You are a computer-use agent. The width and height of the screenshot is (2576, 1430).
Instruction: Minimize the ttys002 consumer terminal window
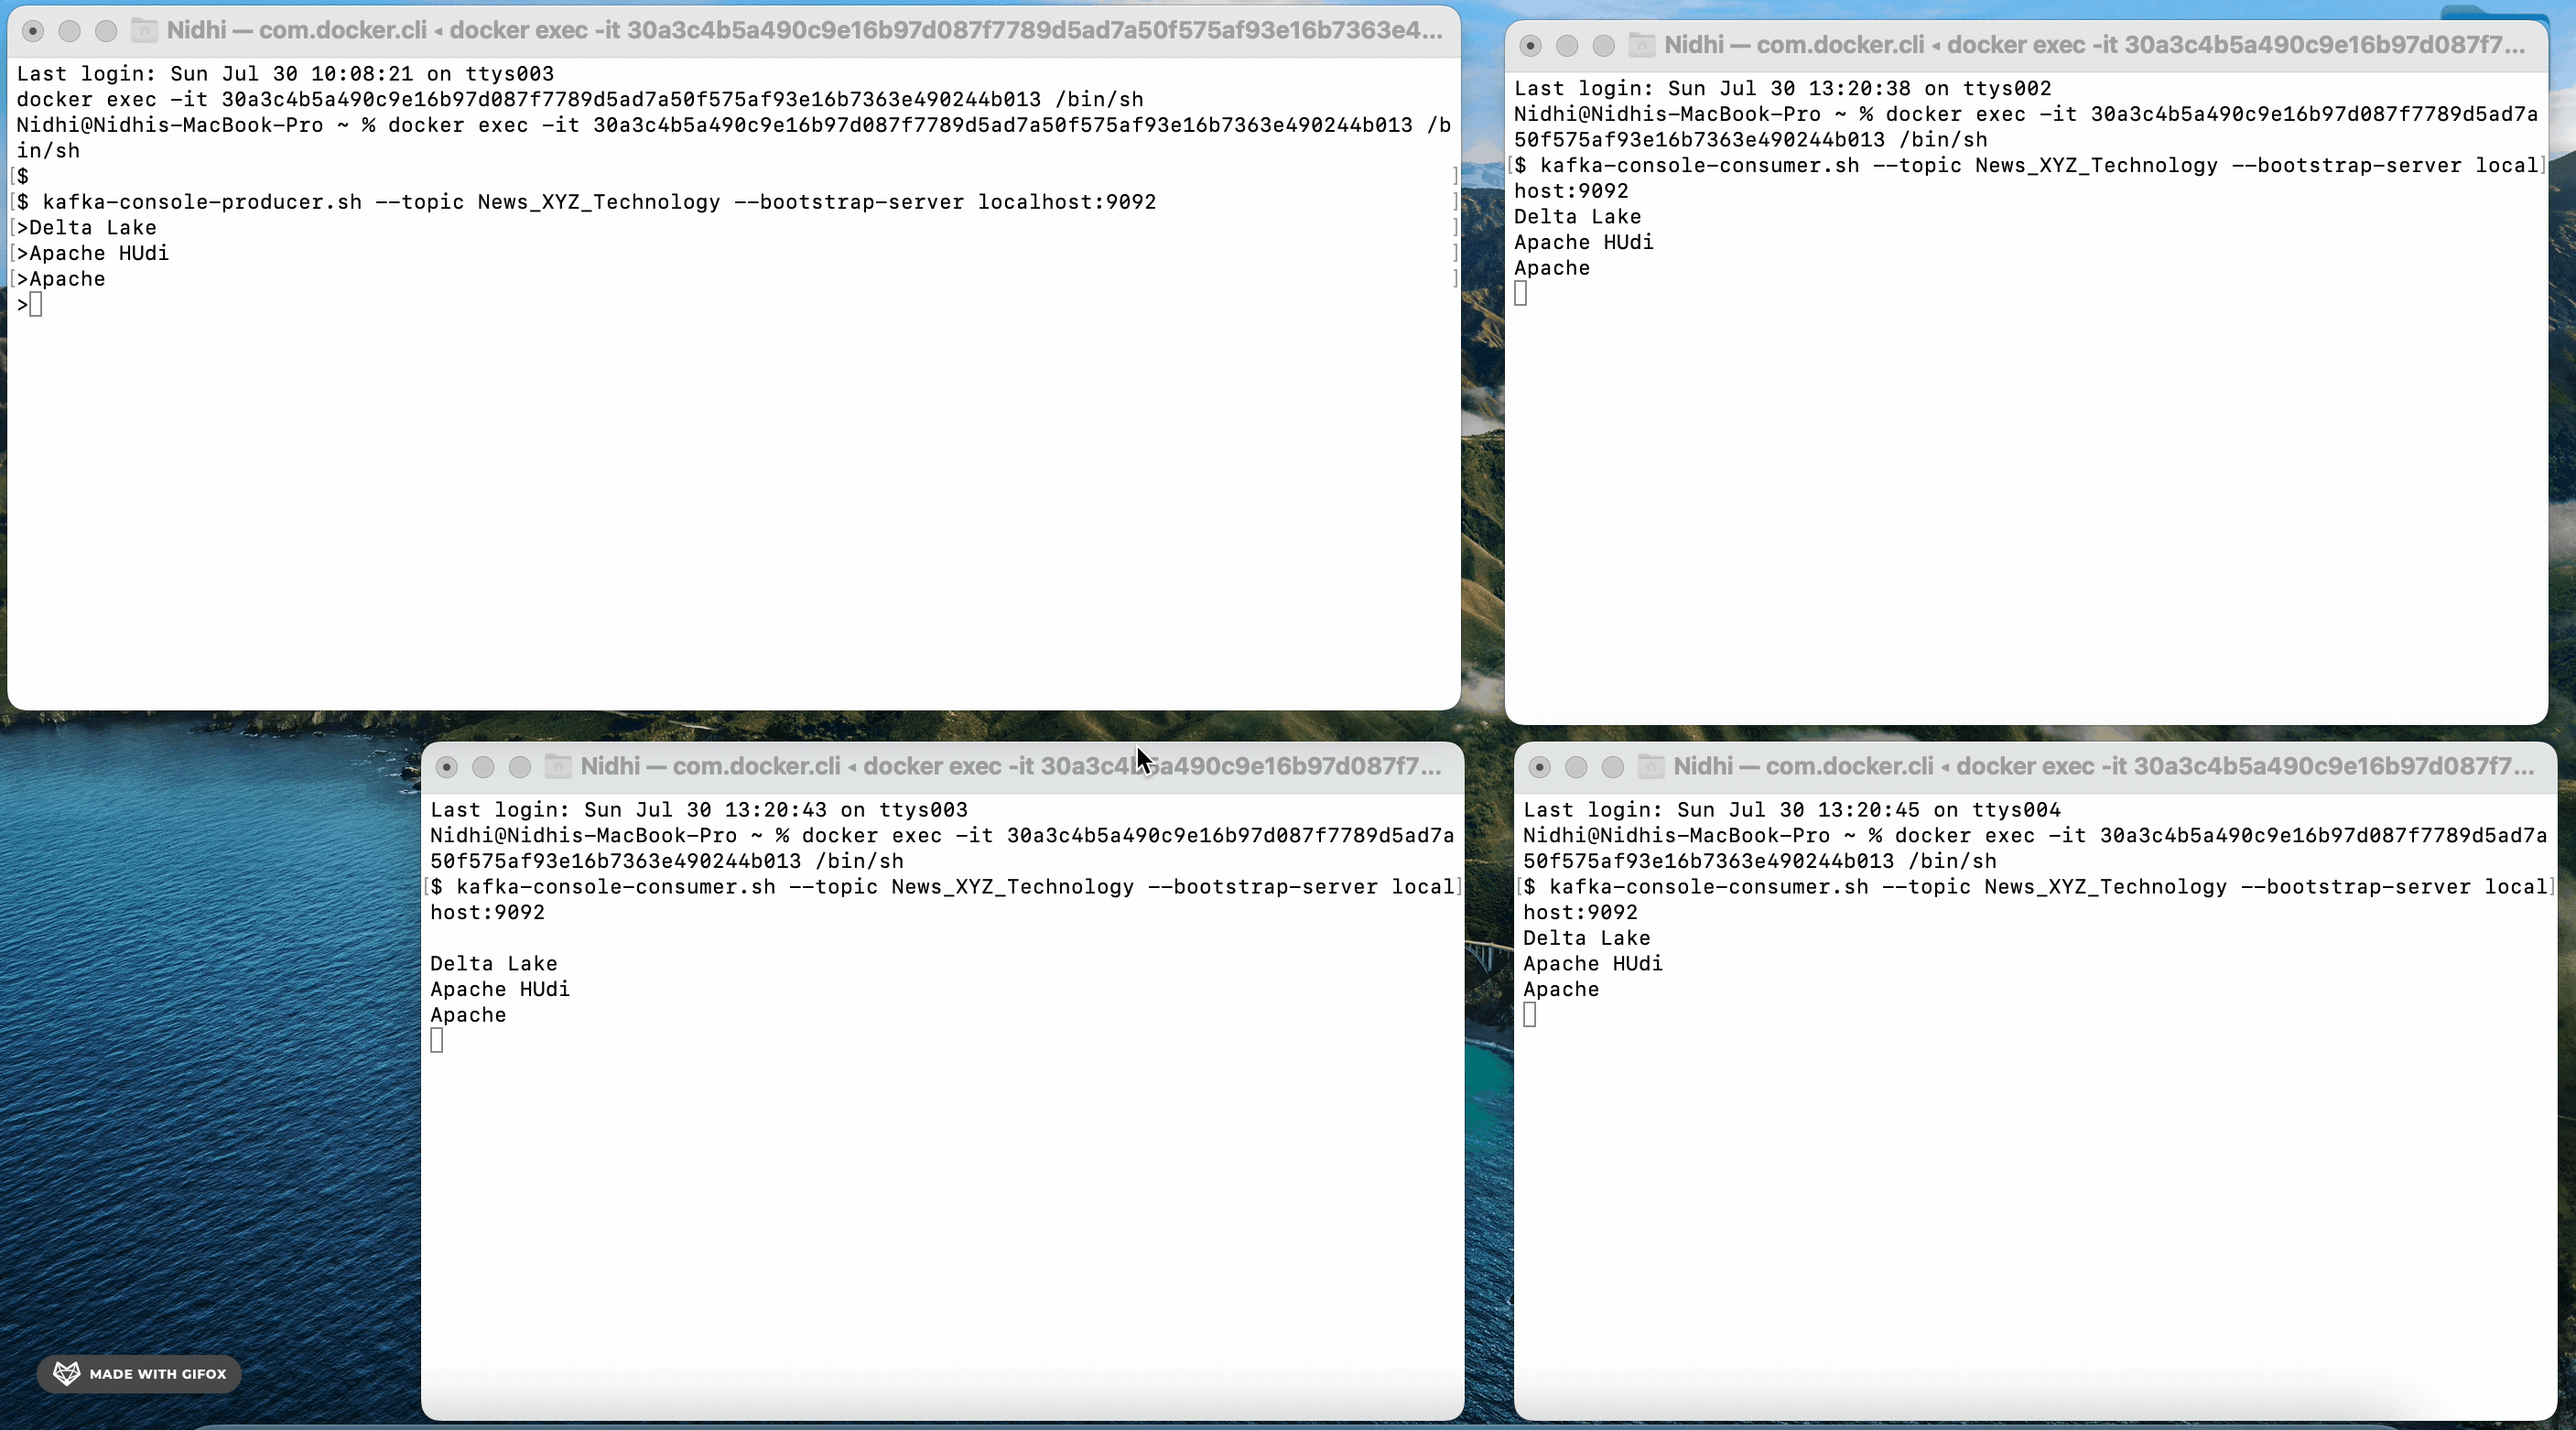[1567, 46]
